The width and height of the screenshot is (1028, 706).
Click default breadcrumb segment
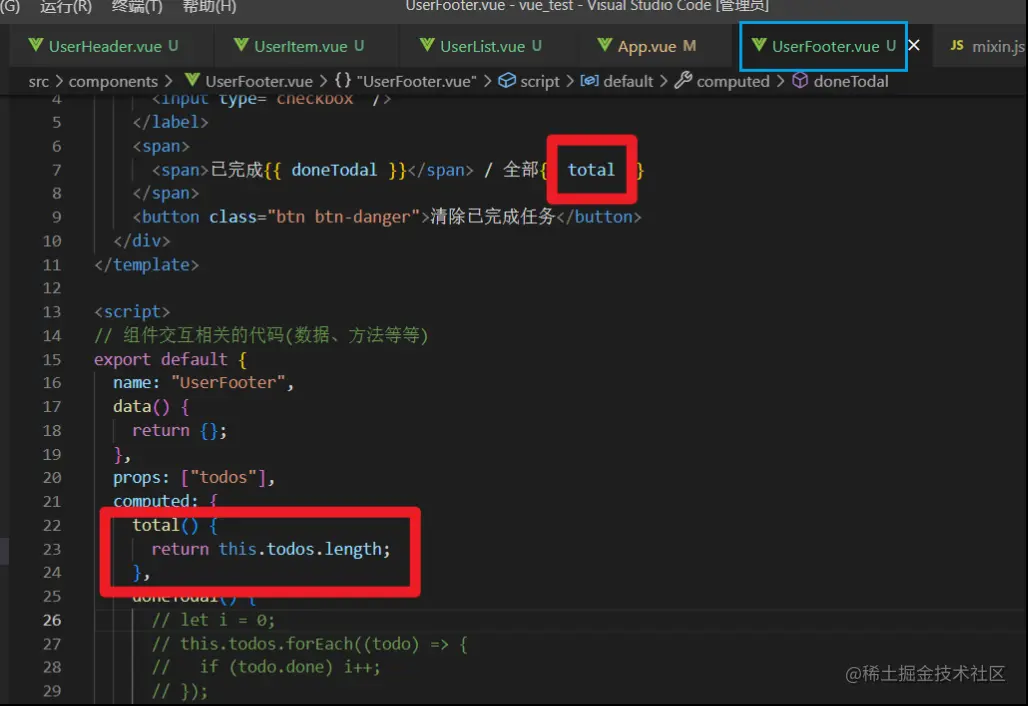[x=628, y=81]
